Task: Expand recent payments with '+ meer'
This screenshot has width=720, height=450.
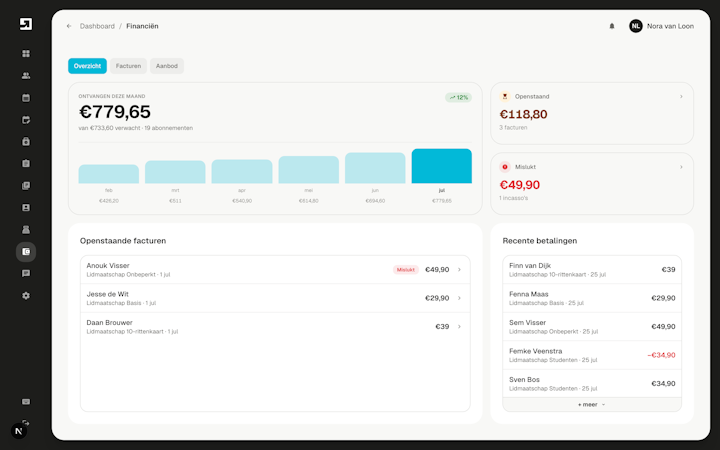Action: click(x=592, y=405)
